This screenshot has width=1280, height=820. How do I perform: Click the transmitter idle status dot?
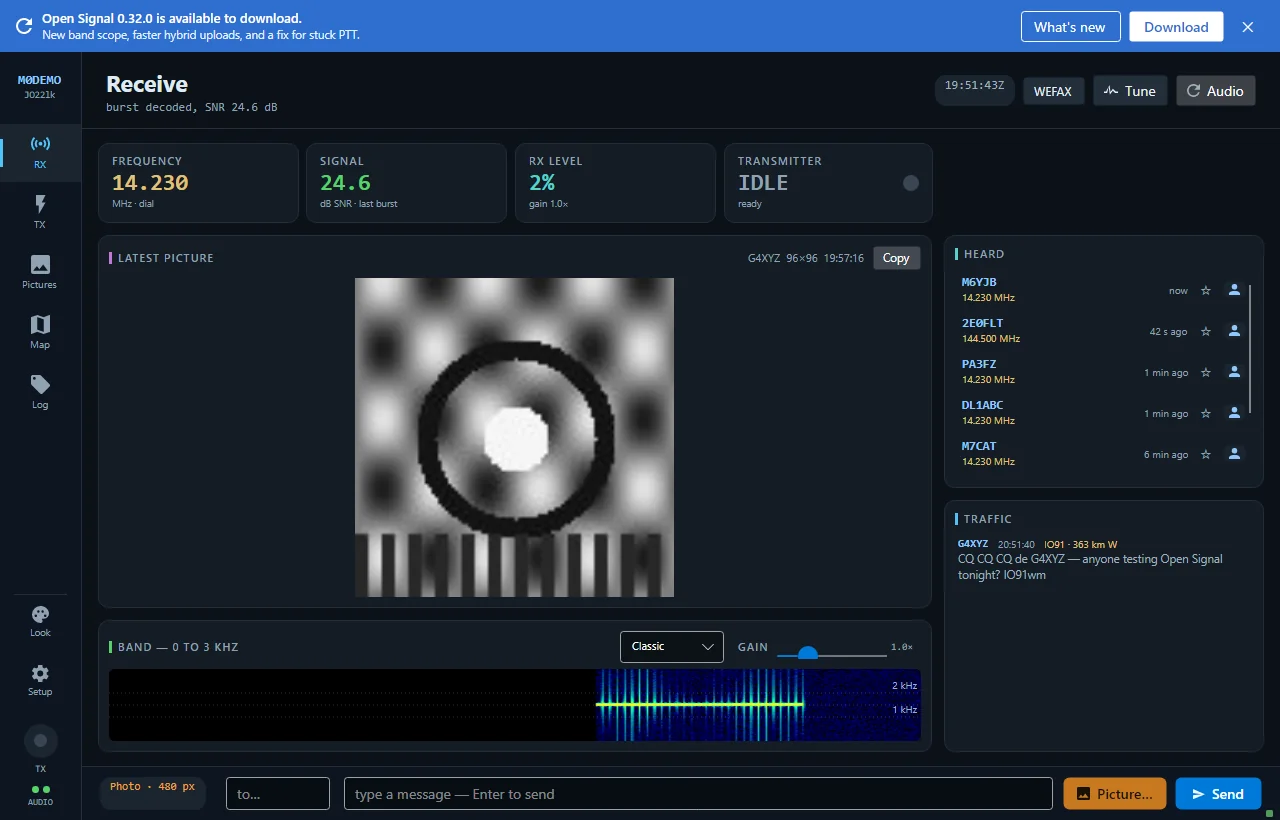910,183
